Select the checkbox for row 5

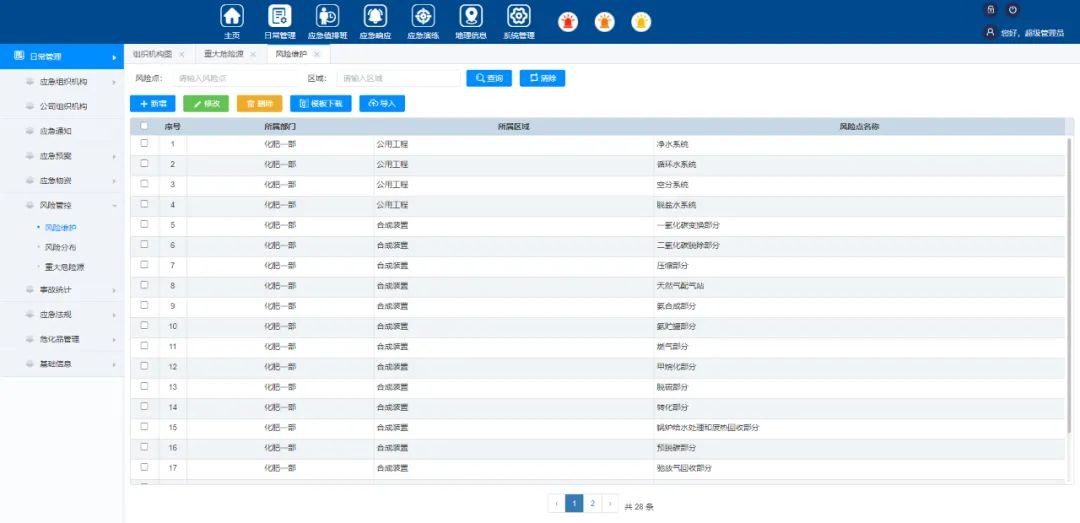click(x=144, y=224)
